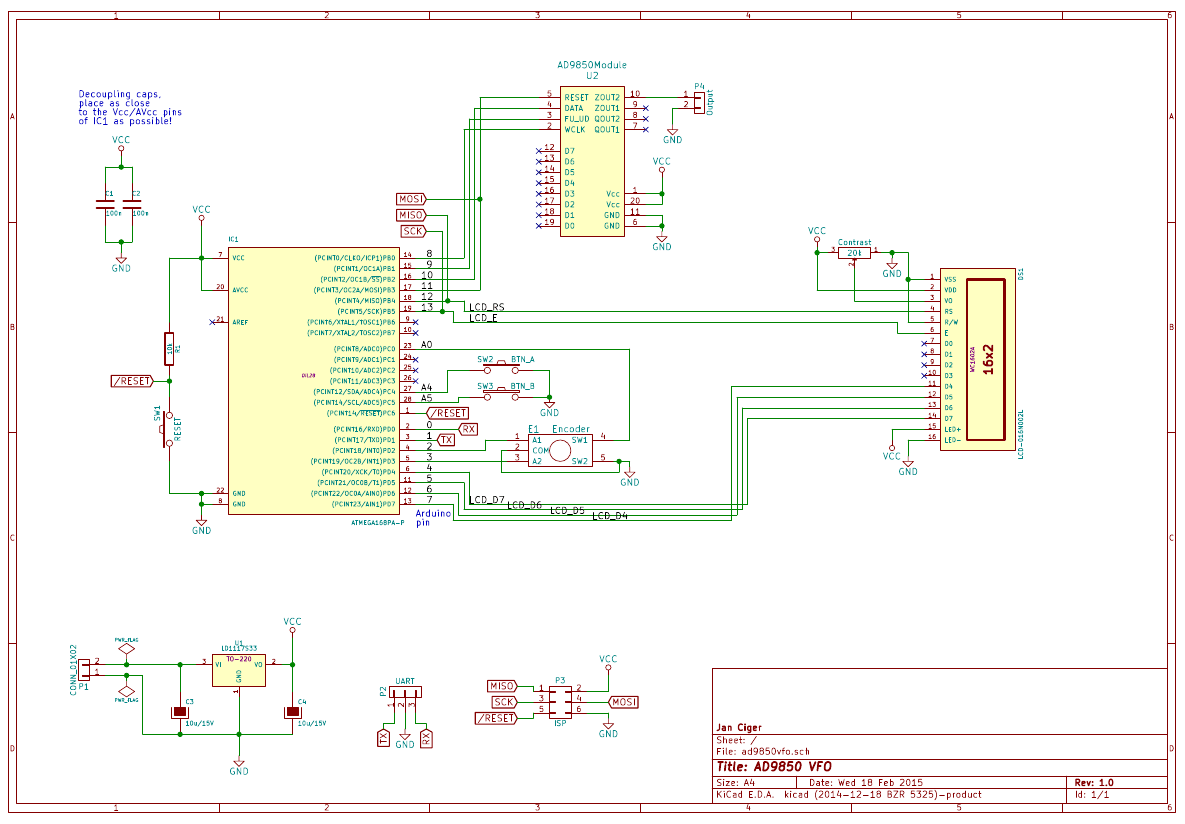Select the SCK global label near IC1
Image resolution: width=1185 pixels, height=824 pixels.
point(413,231)
